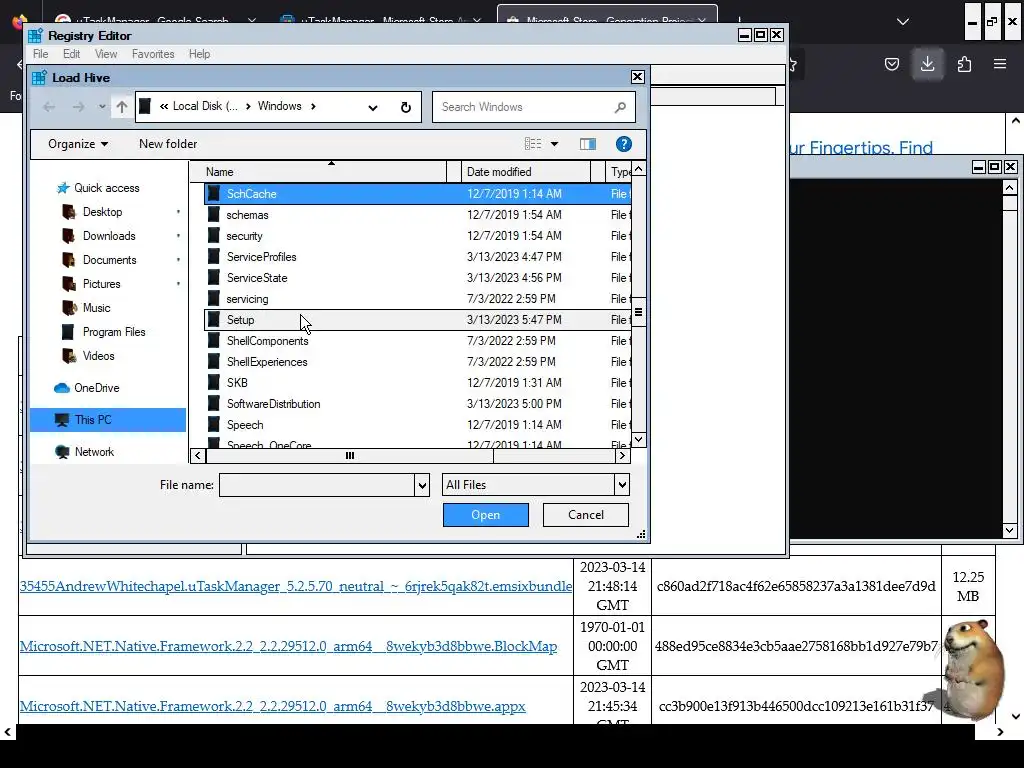Viewport: 1024px width, 768px height.
Task: Click the This PC monitor icon
Action: coord(62,420)
